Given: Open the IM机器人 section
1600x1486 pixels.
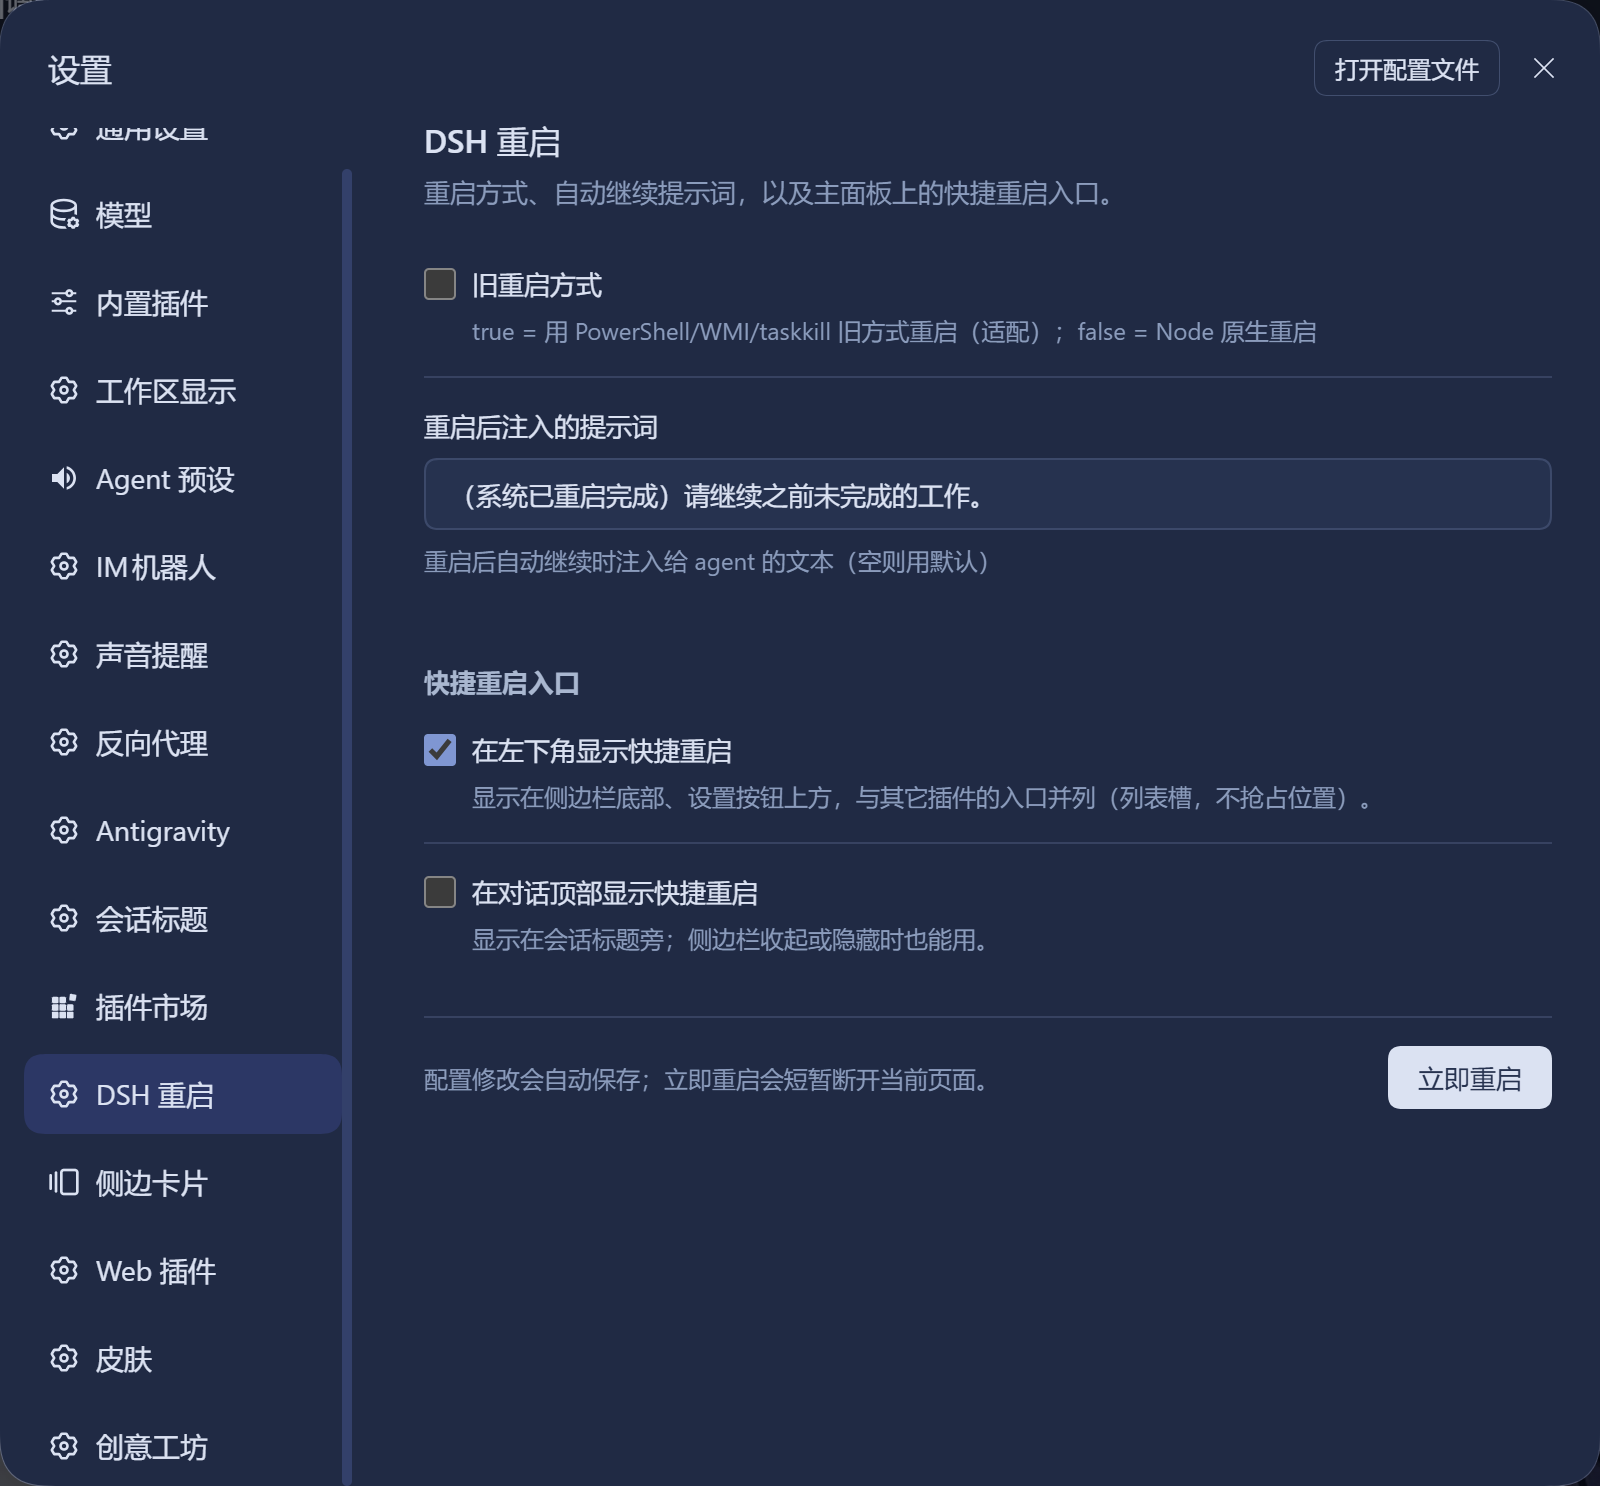Looking at the screenshot, I should (182, 566).
